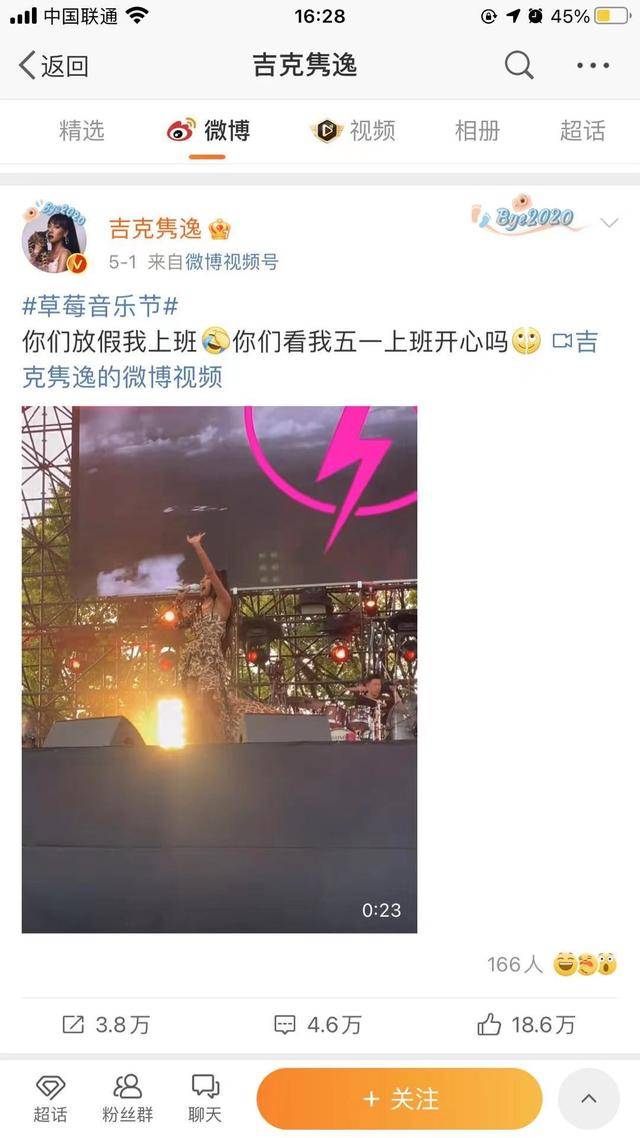This screenshot has height=1138, width=640.
Task: Open the three-dots more options menu
Action: pyautogui.click(x=593, y=66)
